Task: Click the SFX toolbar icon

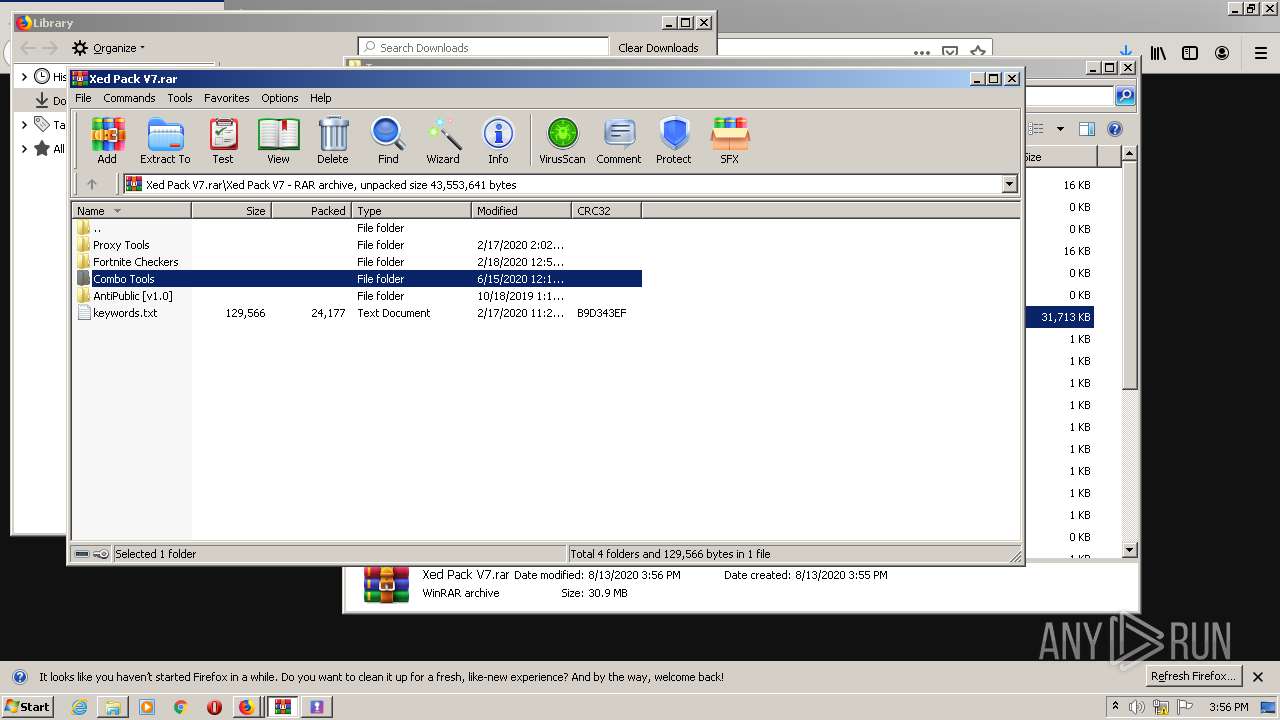Action: point(730,140)
